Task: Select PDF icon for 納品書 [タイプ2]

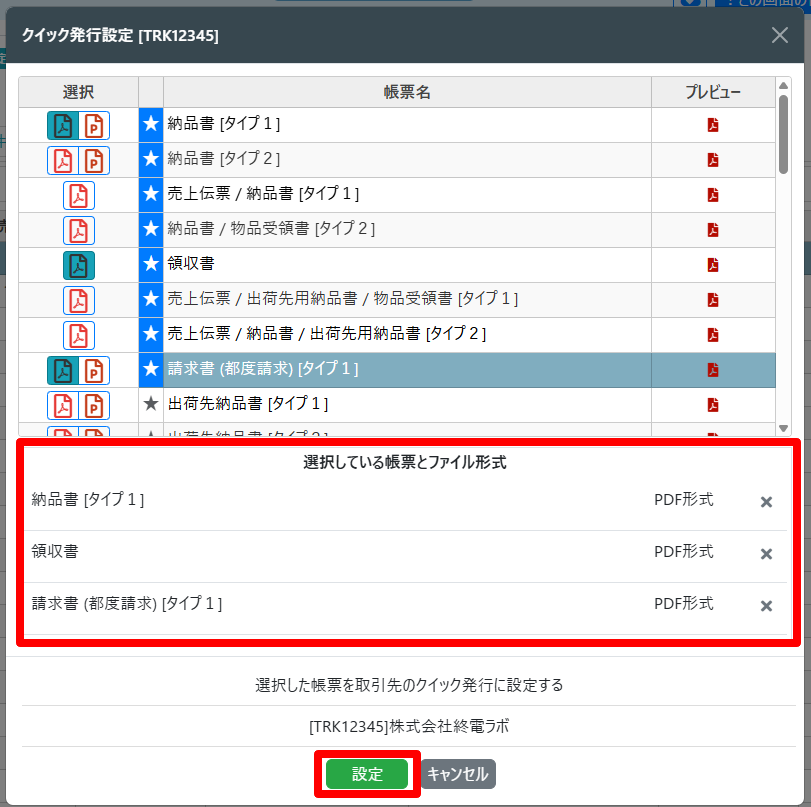Action: (x=63, y=160)
